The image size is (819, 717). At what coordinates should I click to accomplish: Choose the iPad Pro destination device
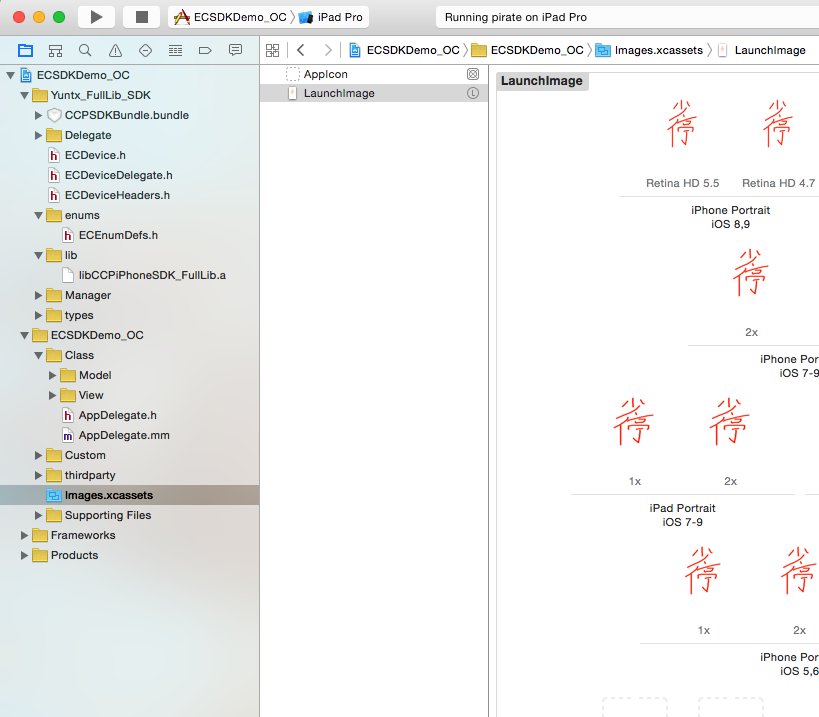[x=331, y=17]
